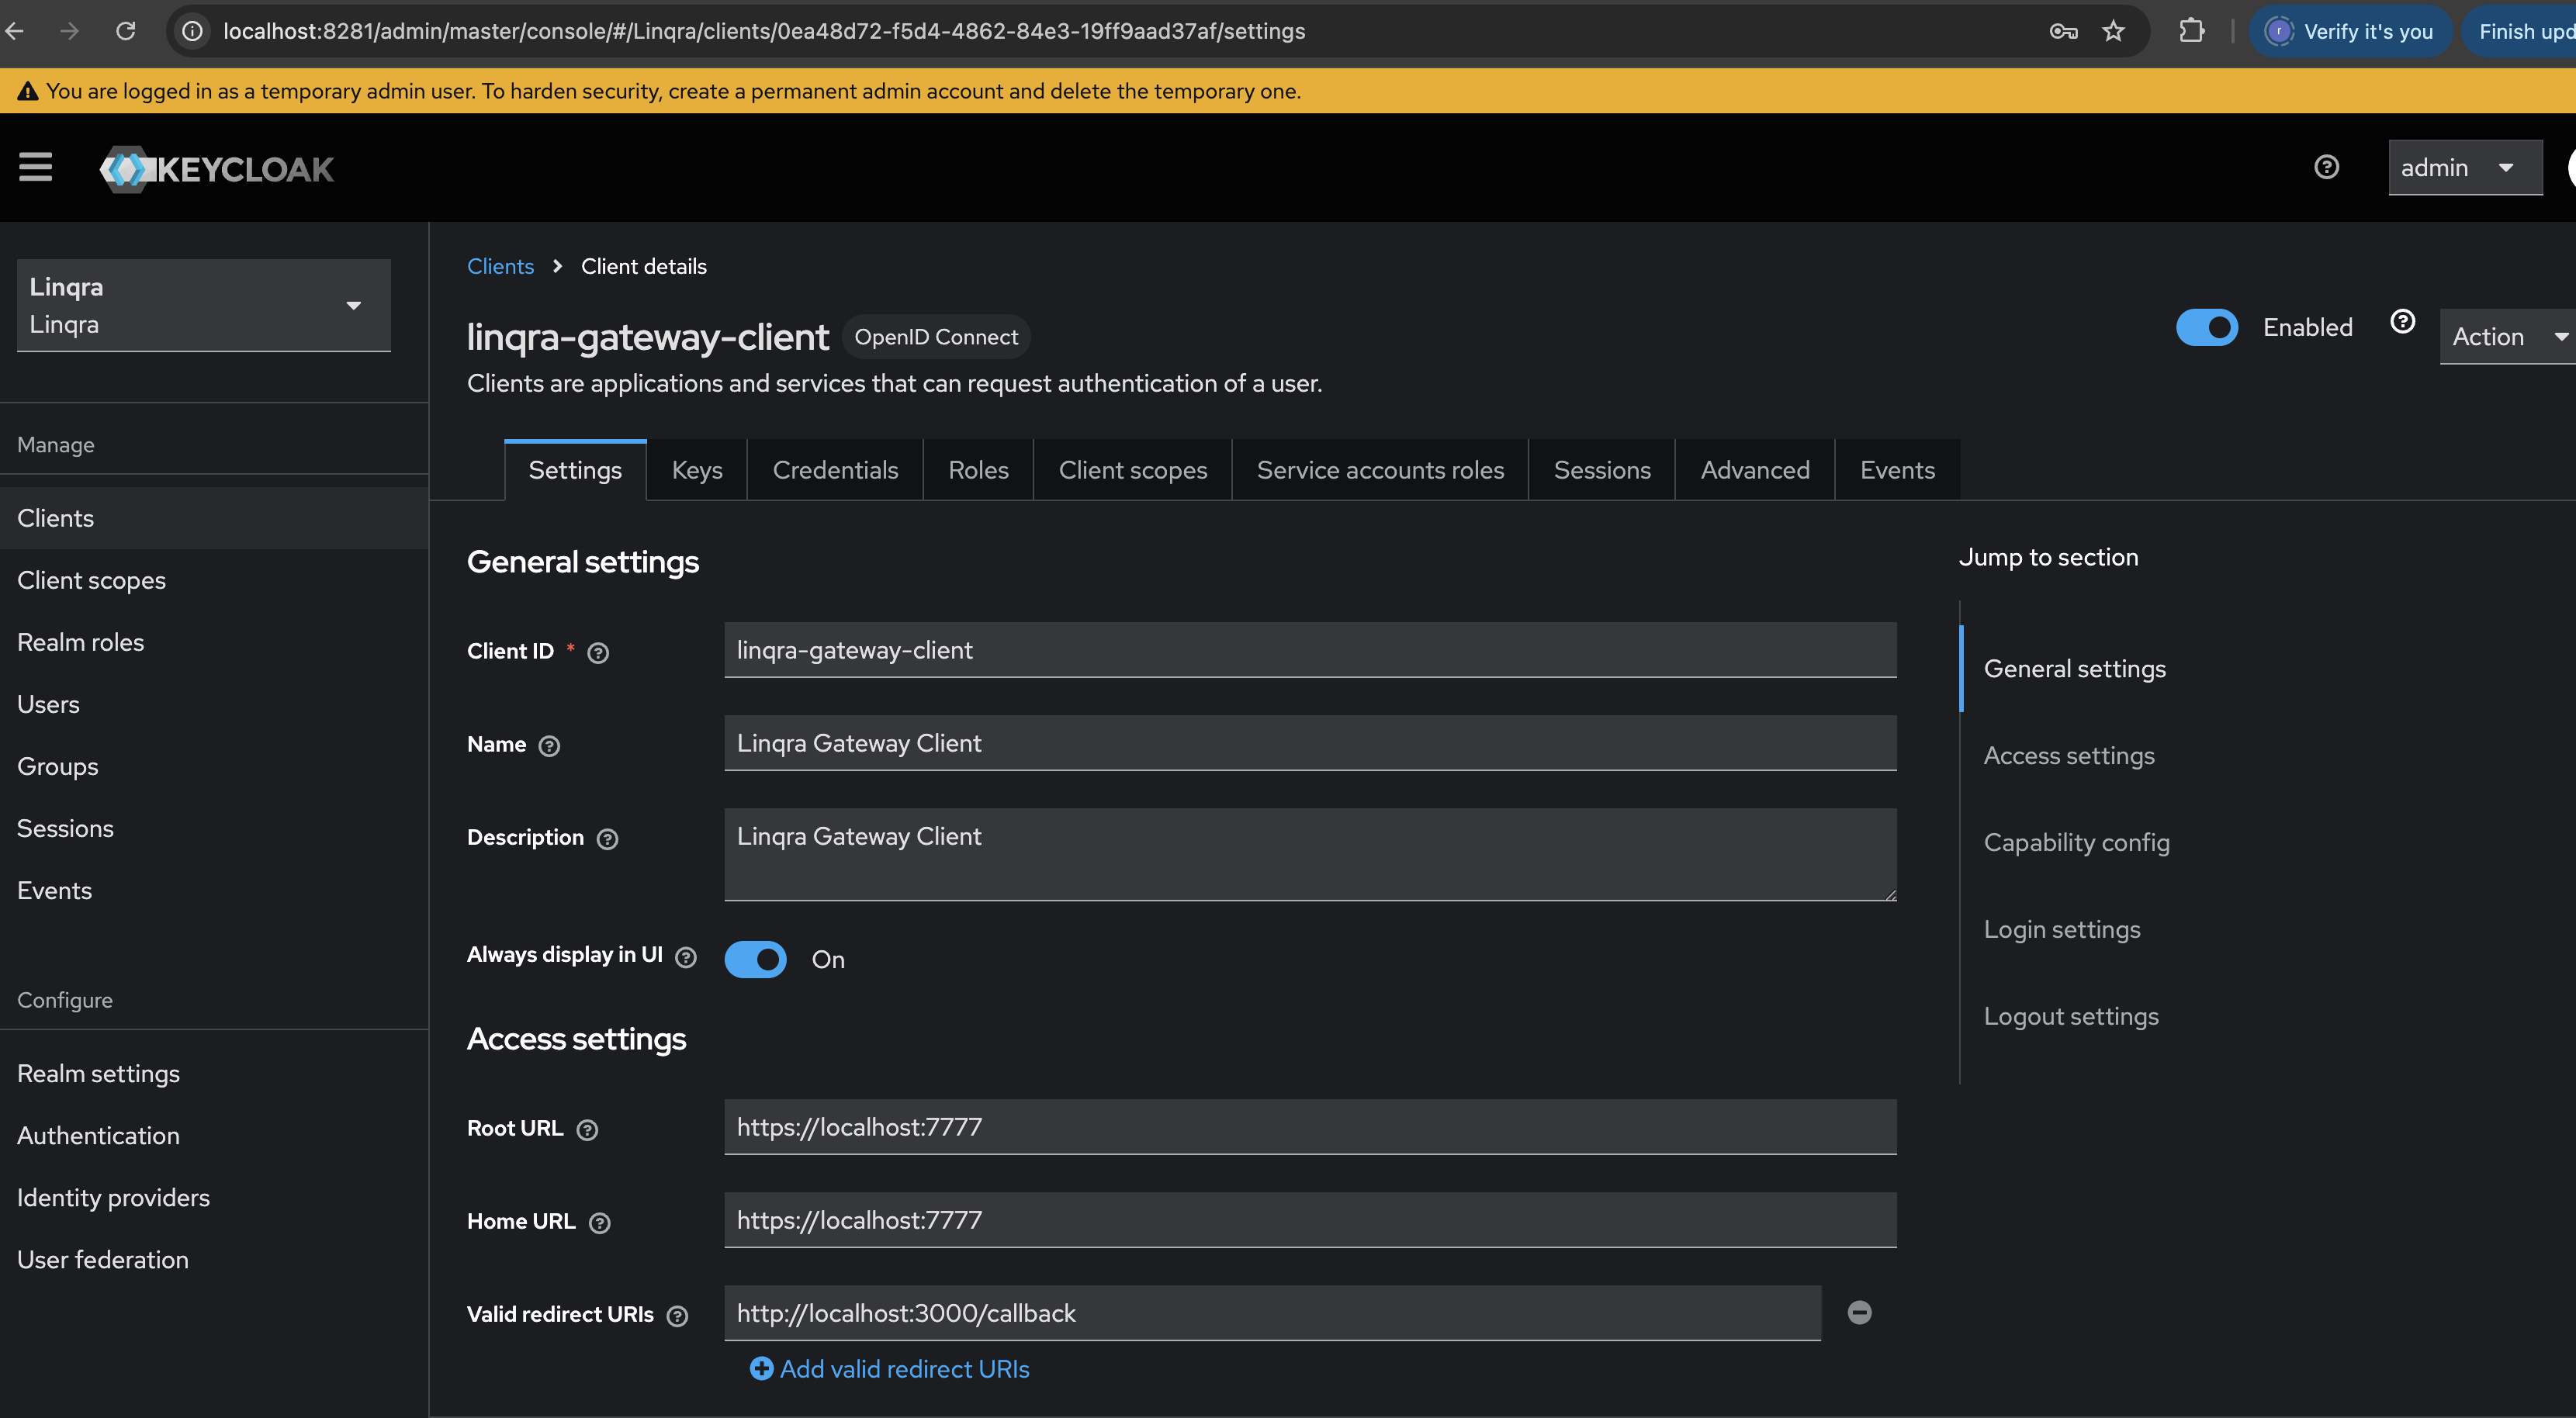2576x1418 pixels.
Task: Disable the Enabled toggle for linqra-gateway-client
Action: (x=2208, y=327)
